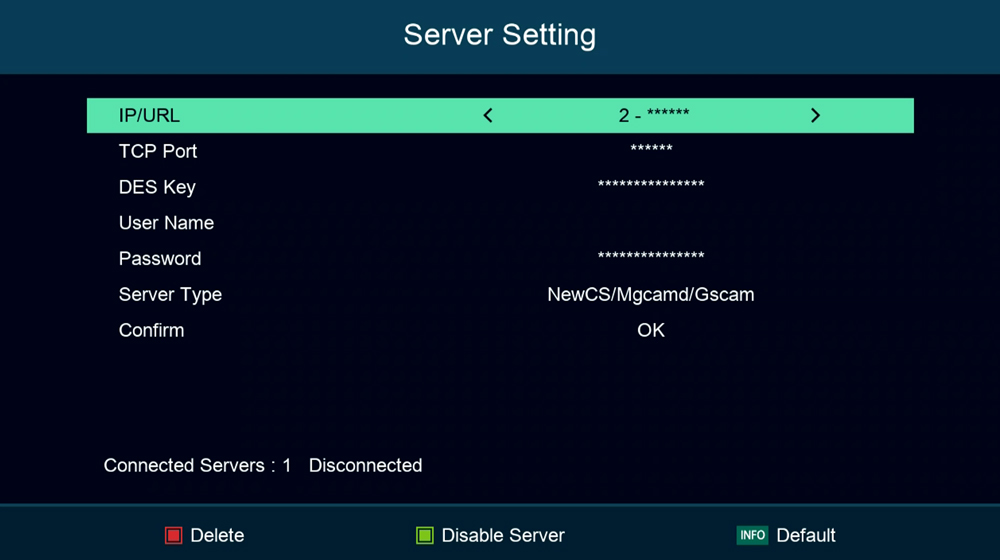Screen dimensions: 1000x560
Task: Edit the masked TCP Port value
Action: (651, 151)
